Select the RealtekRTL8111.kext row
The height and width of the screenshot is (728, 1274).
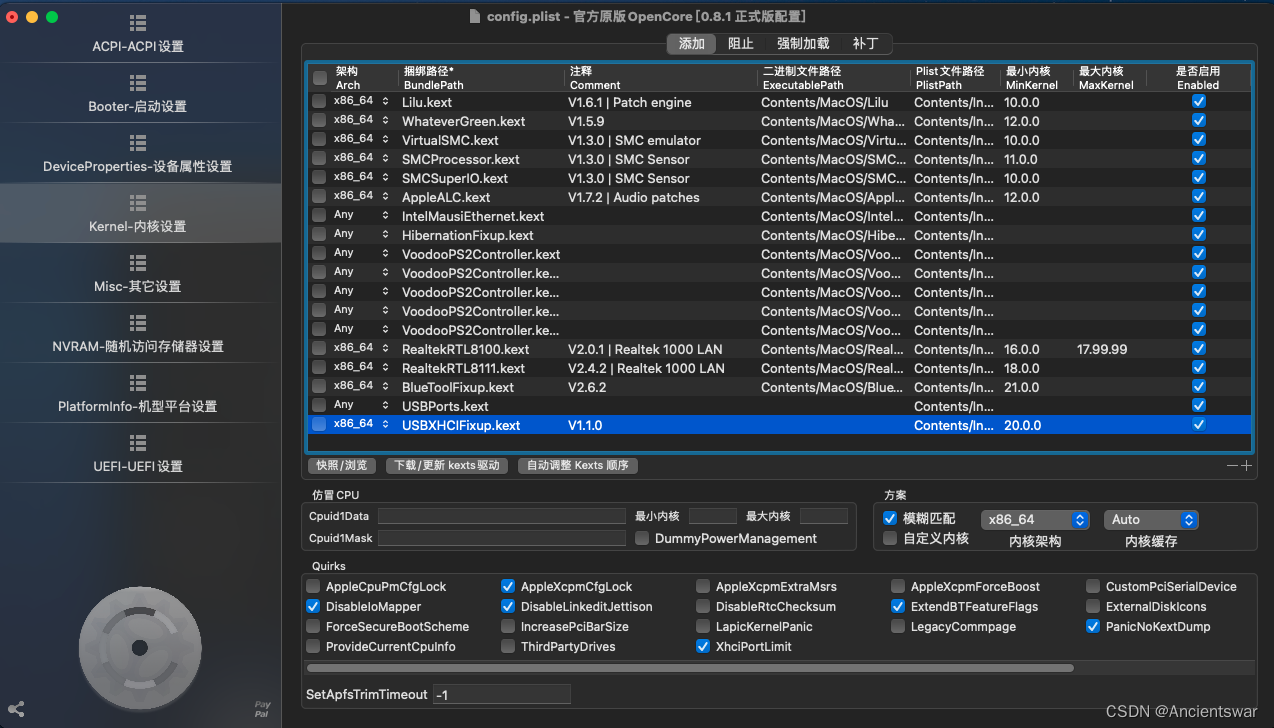click(780, 368)
